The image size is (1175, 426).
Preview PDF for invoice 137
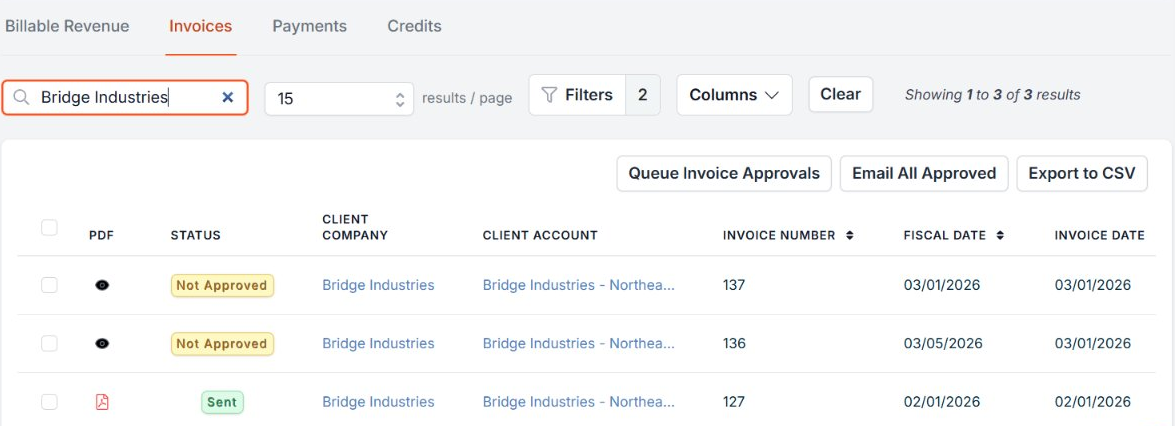[x=102, y=285]
